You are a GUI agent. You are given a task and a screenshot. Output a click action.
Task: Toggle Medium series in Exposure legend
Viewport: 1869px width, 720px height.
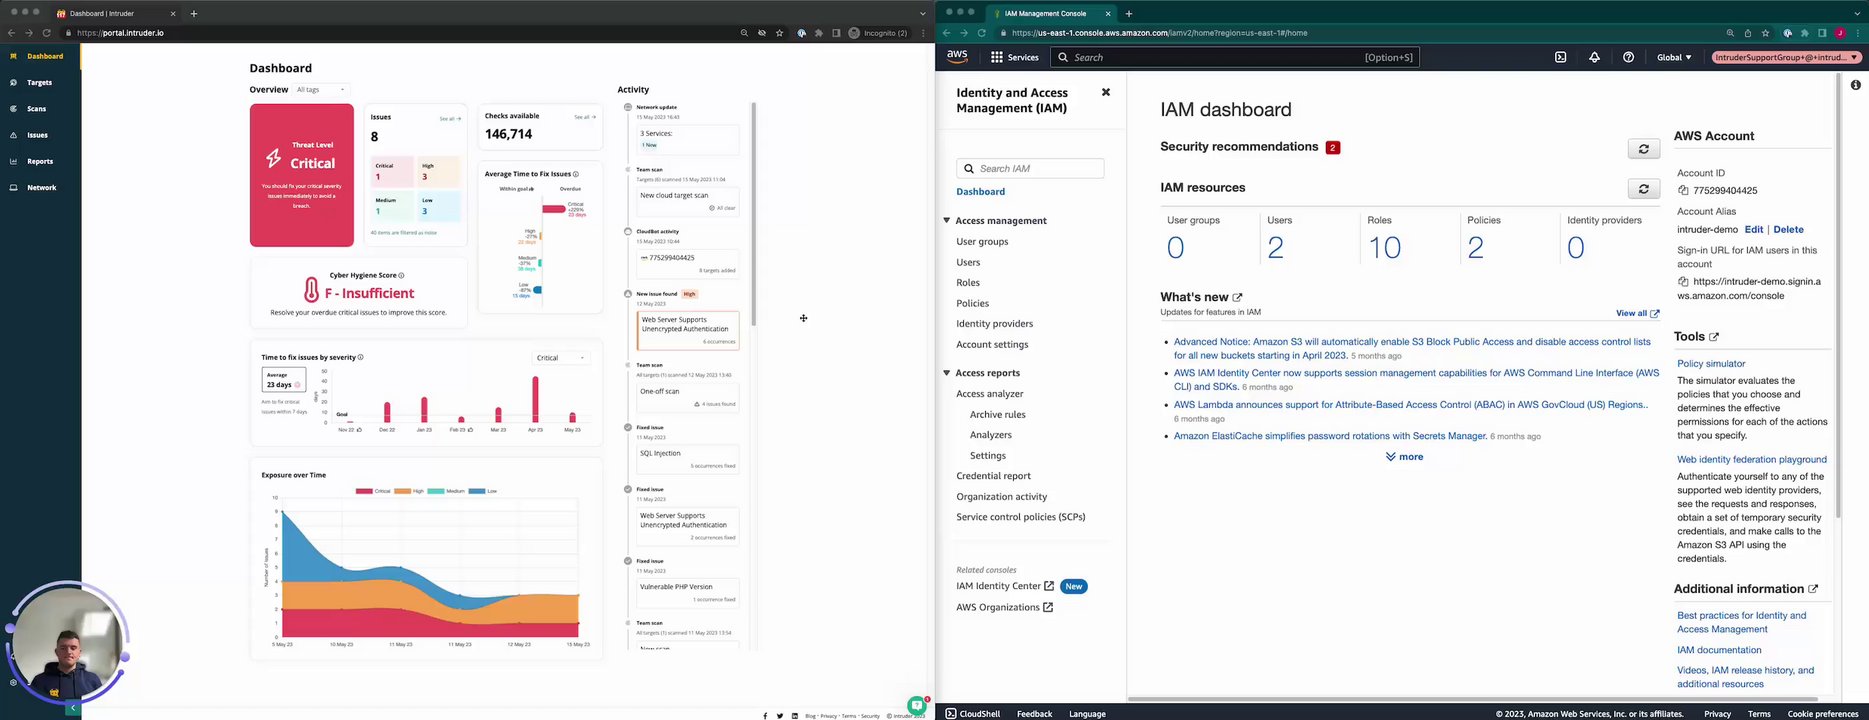tap(446, 491)
